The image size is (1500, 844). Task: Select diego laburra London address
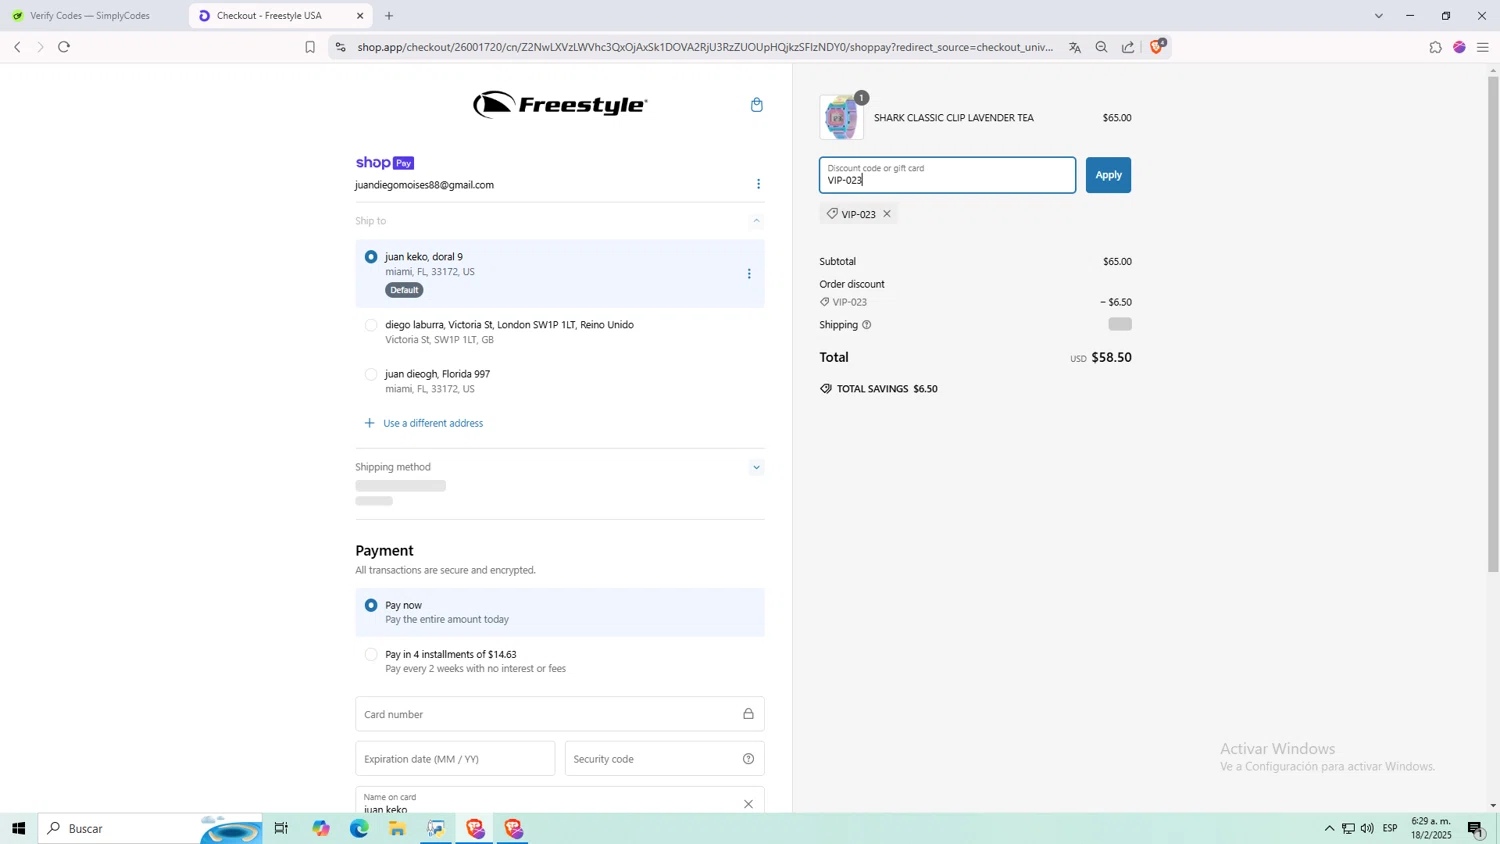pos(371,325)
